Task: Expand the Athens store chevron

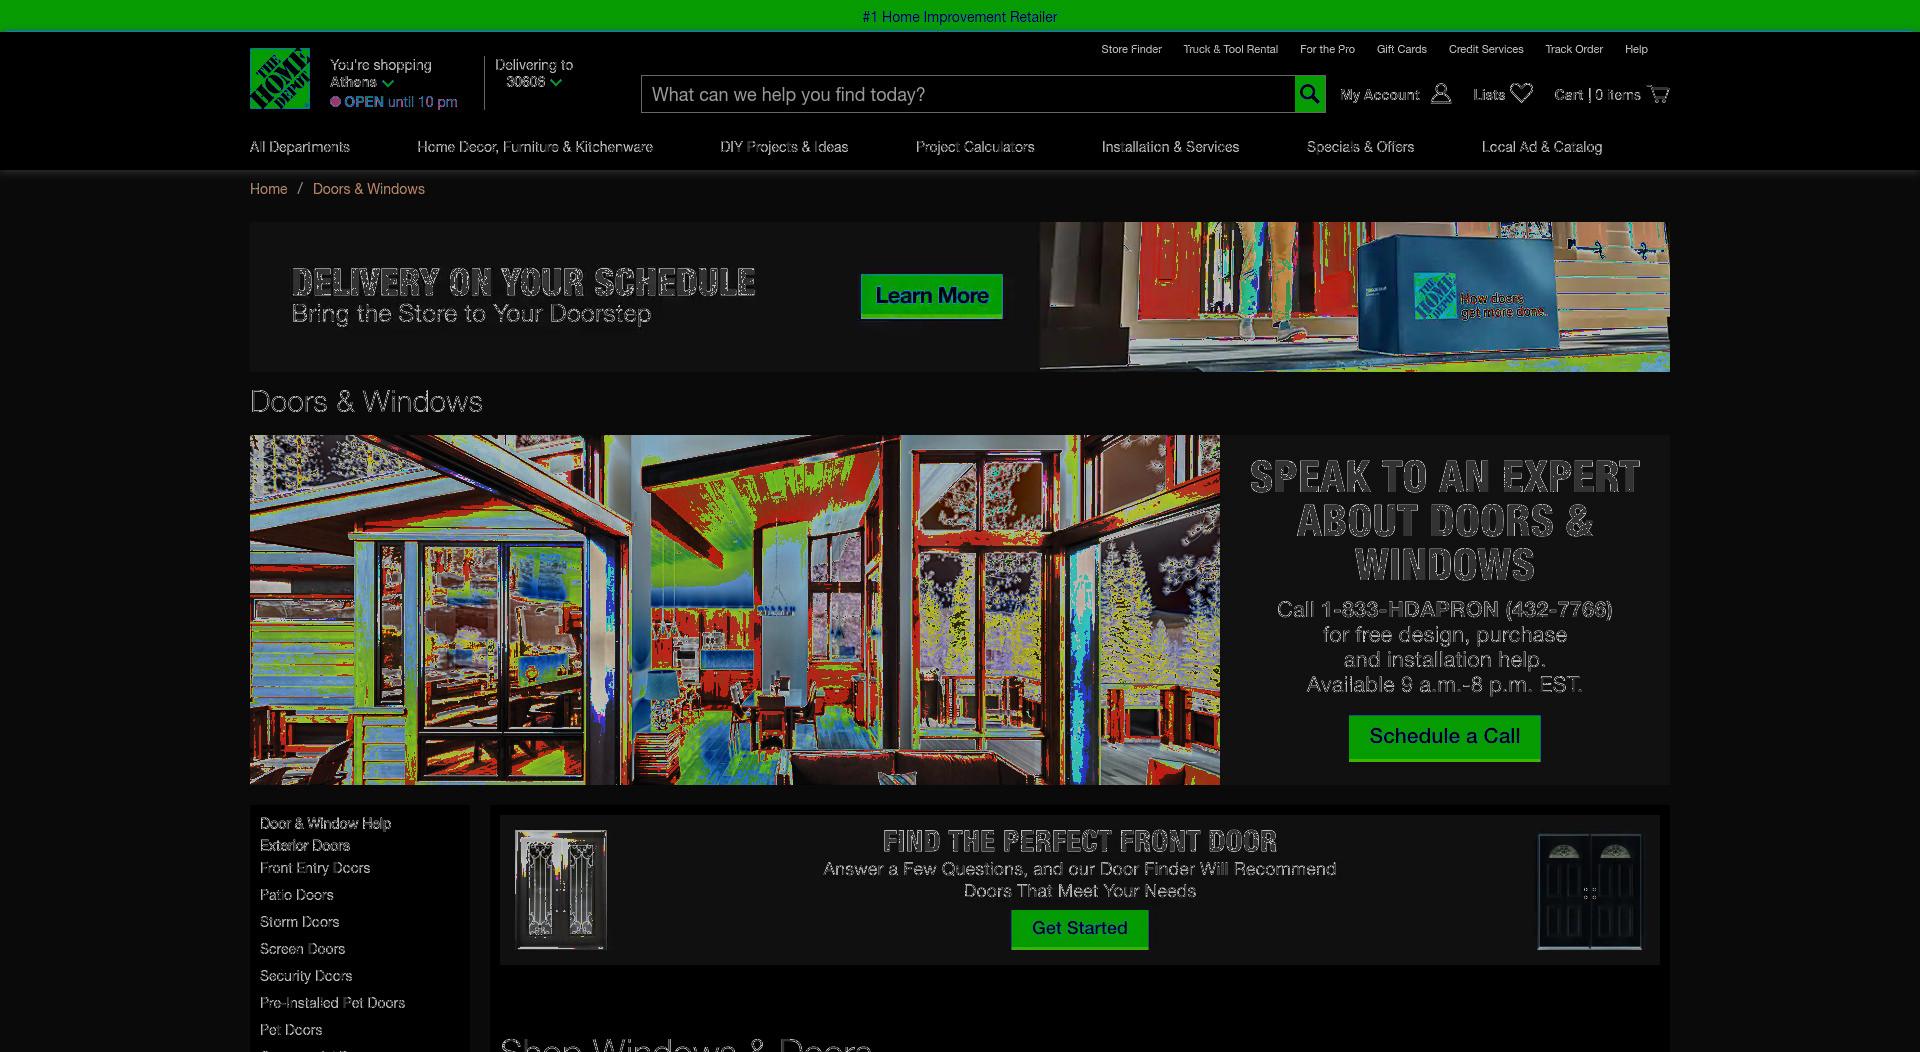Action: tap(387, 83)
